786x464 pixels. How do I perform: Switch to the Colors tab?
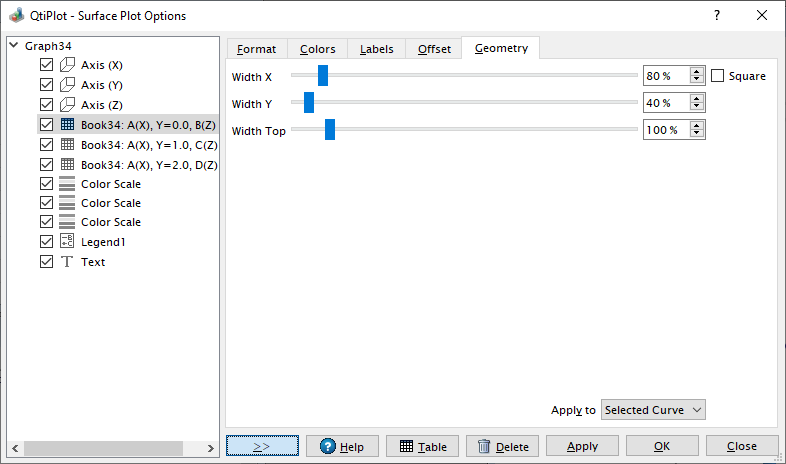point(318,49)
